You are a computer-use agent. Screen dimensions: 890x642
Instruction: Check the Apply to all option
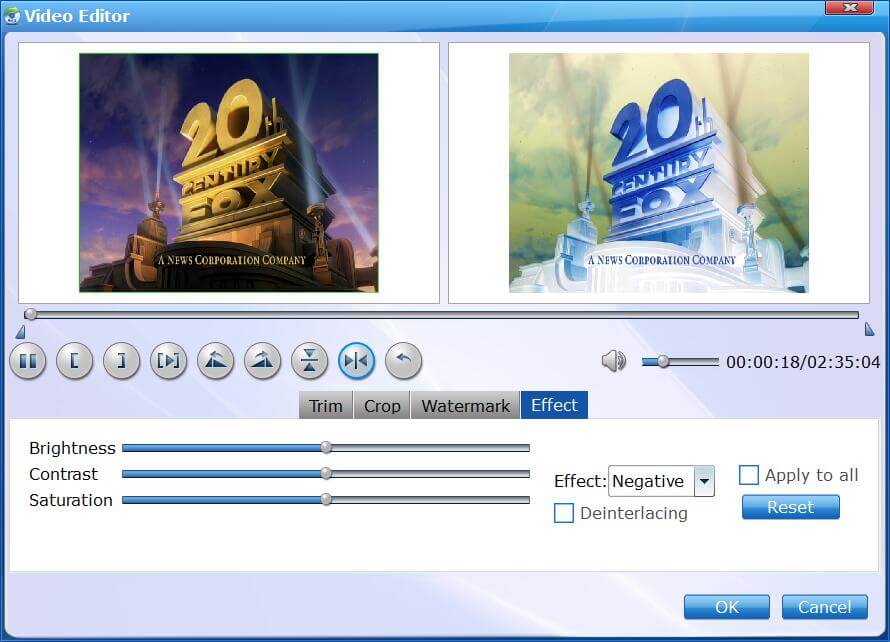pyautogui.click(x=749, y=475)
